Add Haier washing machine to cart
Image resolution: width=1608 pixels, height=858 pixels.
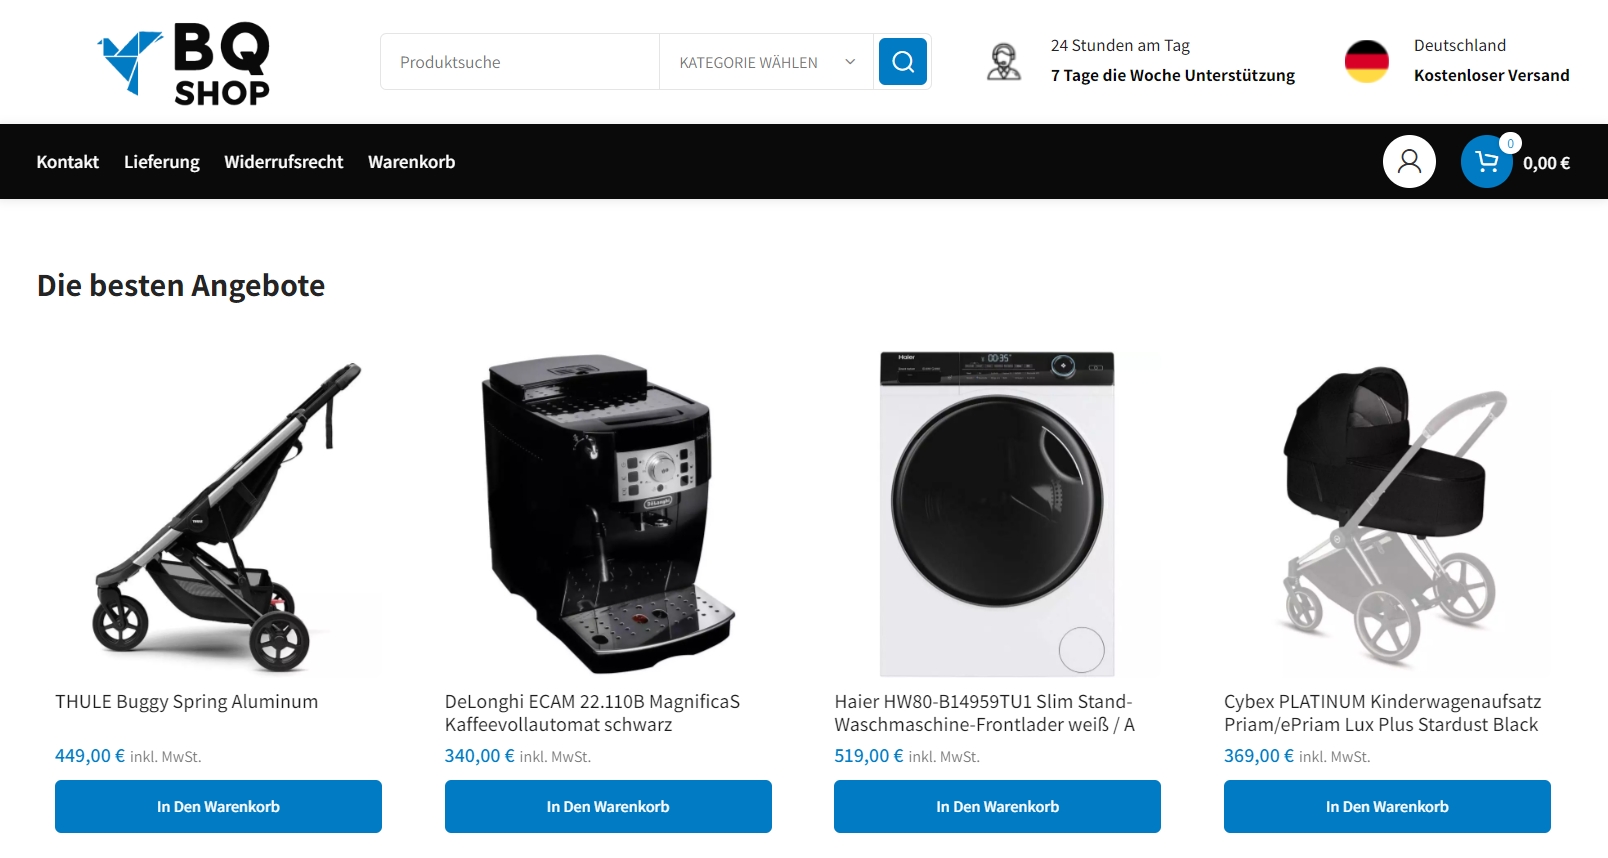click(x=997, y=806)
